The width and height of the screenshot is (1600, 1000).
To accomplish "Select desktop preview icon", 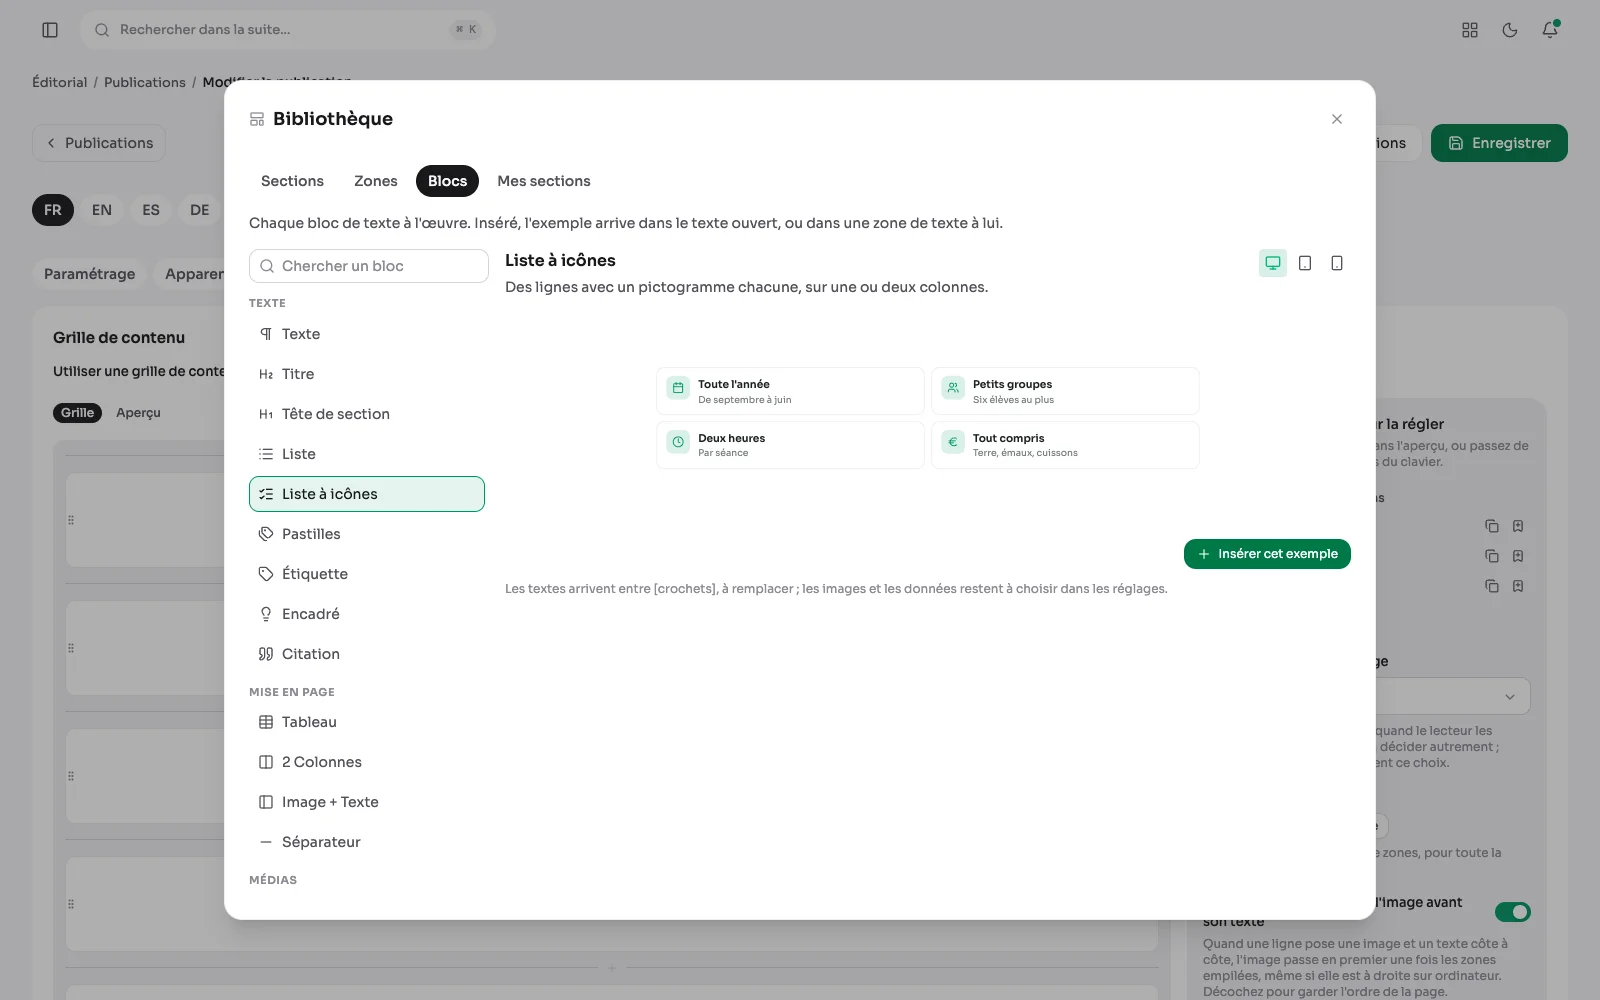I will (x=1273, y=263).
